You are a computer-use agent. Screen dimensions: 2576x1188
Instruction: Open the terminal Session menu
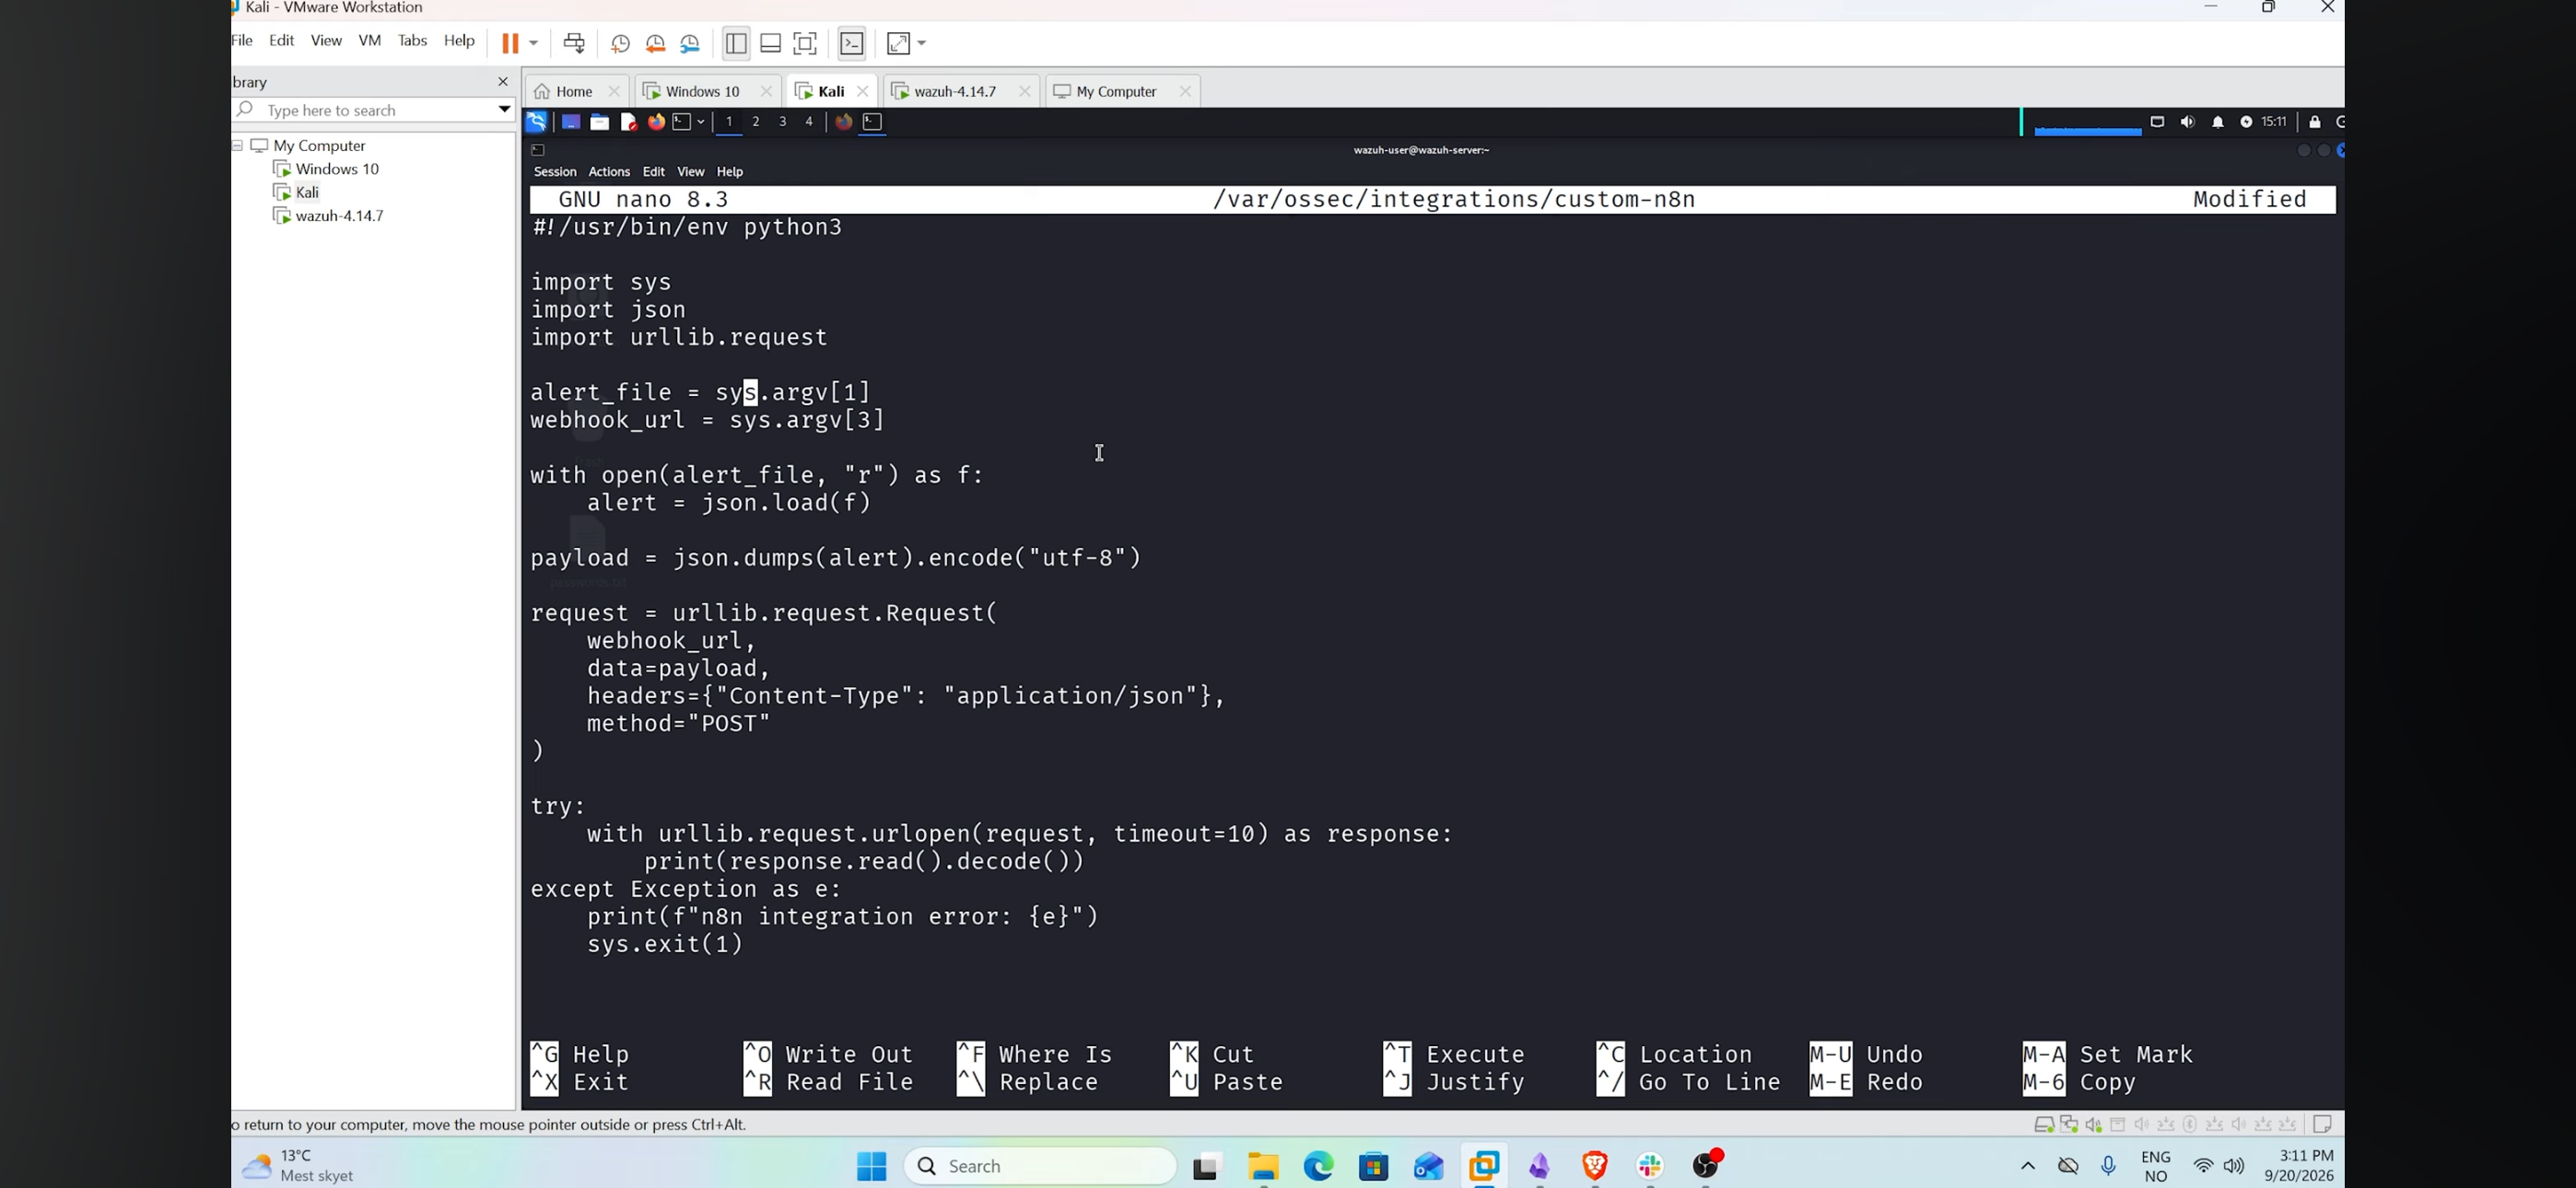[x=555, y=172]
